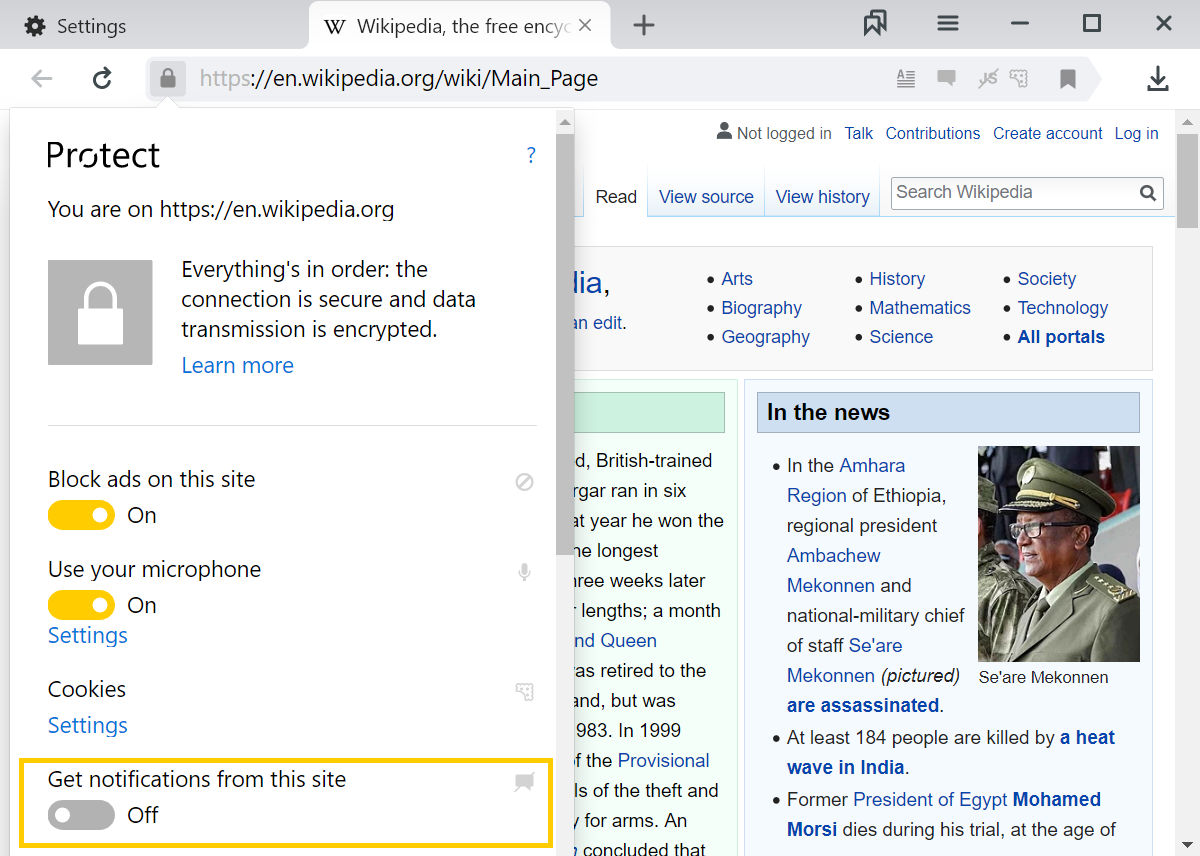Open the All portals link
This screenshot has width=1200, height=856.
coord(1061,337)
